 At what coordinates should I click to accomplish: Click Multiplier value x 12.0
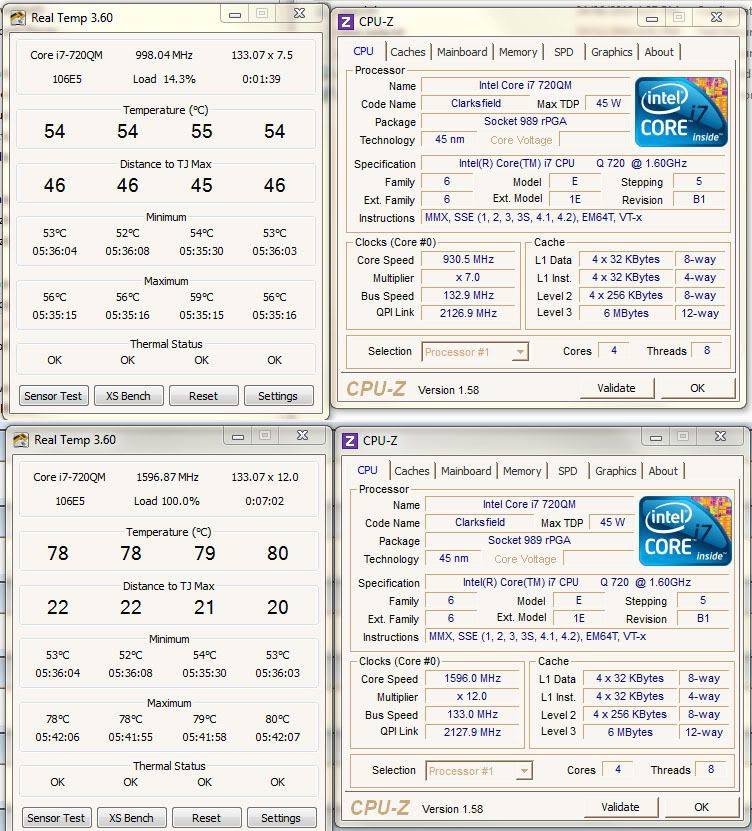(x=473, y=696)
